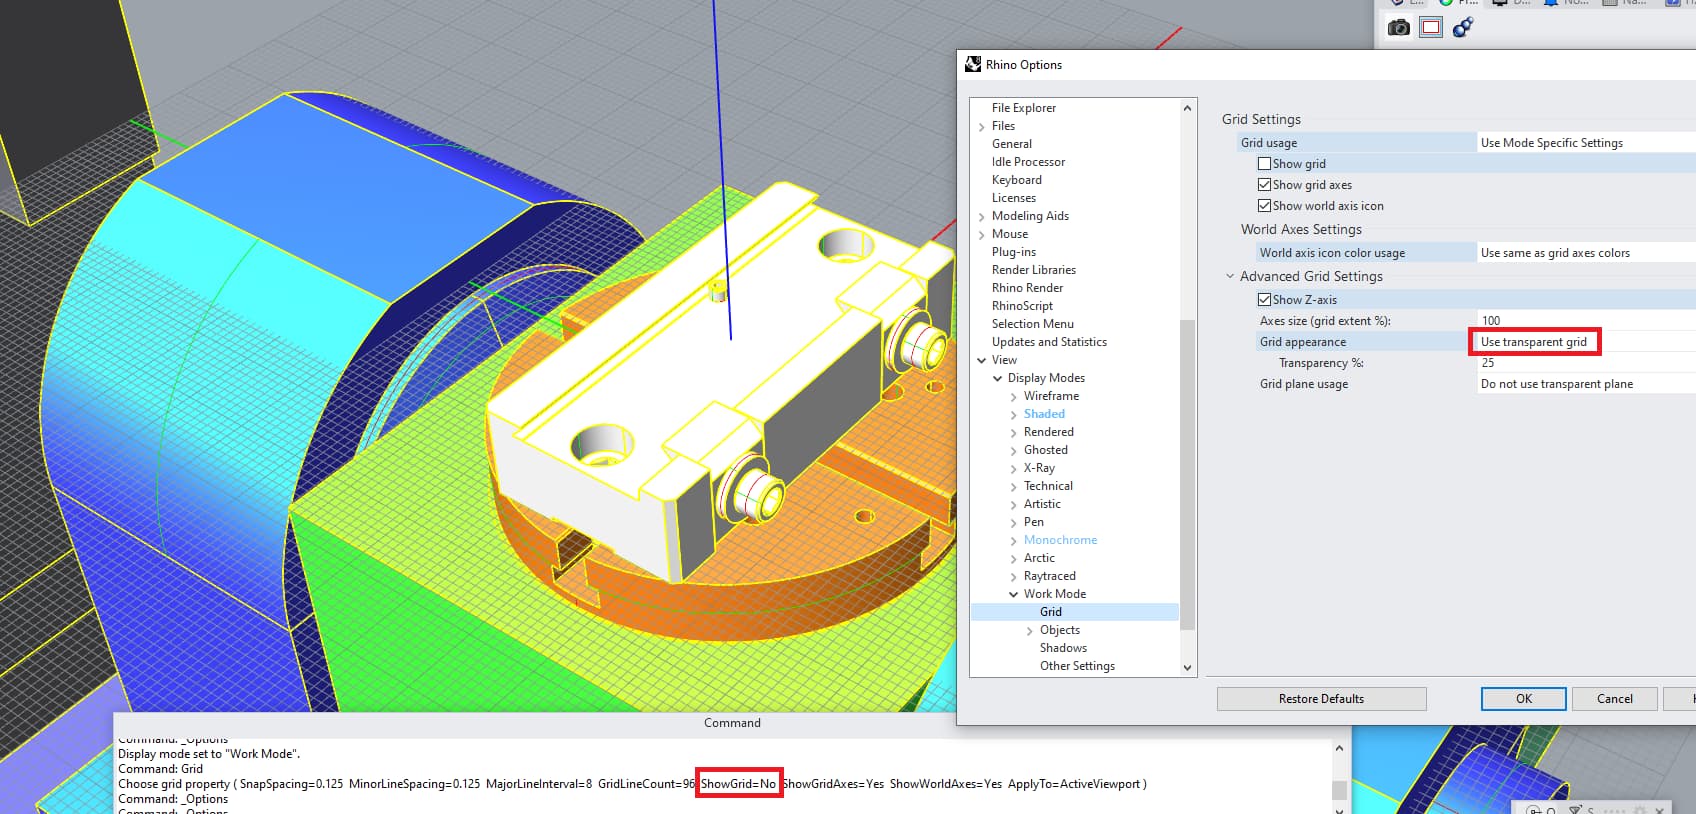Select the X-Ray display mode
This screenshot has width=1696, height=814.
[1039, 468]
